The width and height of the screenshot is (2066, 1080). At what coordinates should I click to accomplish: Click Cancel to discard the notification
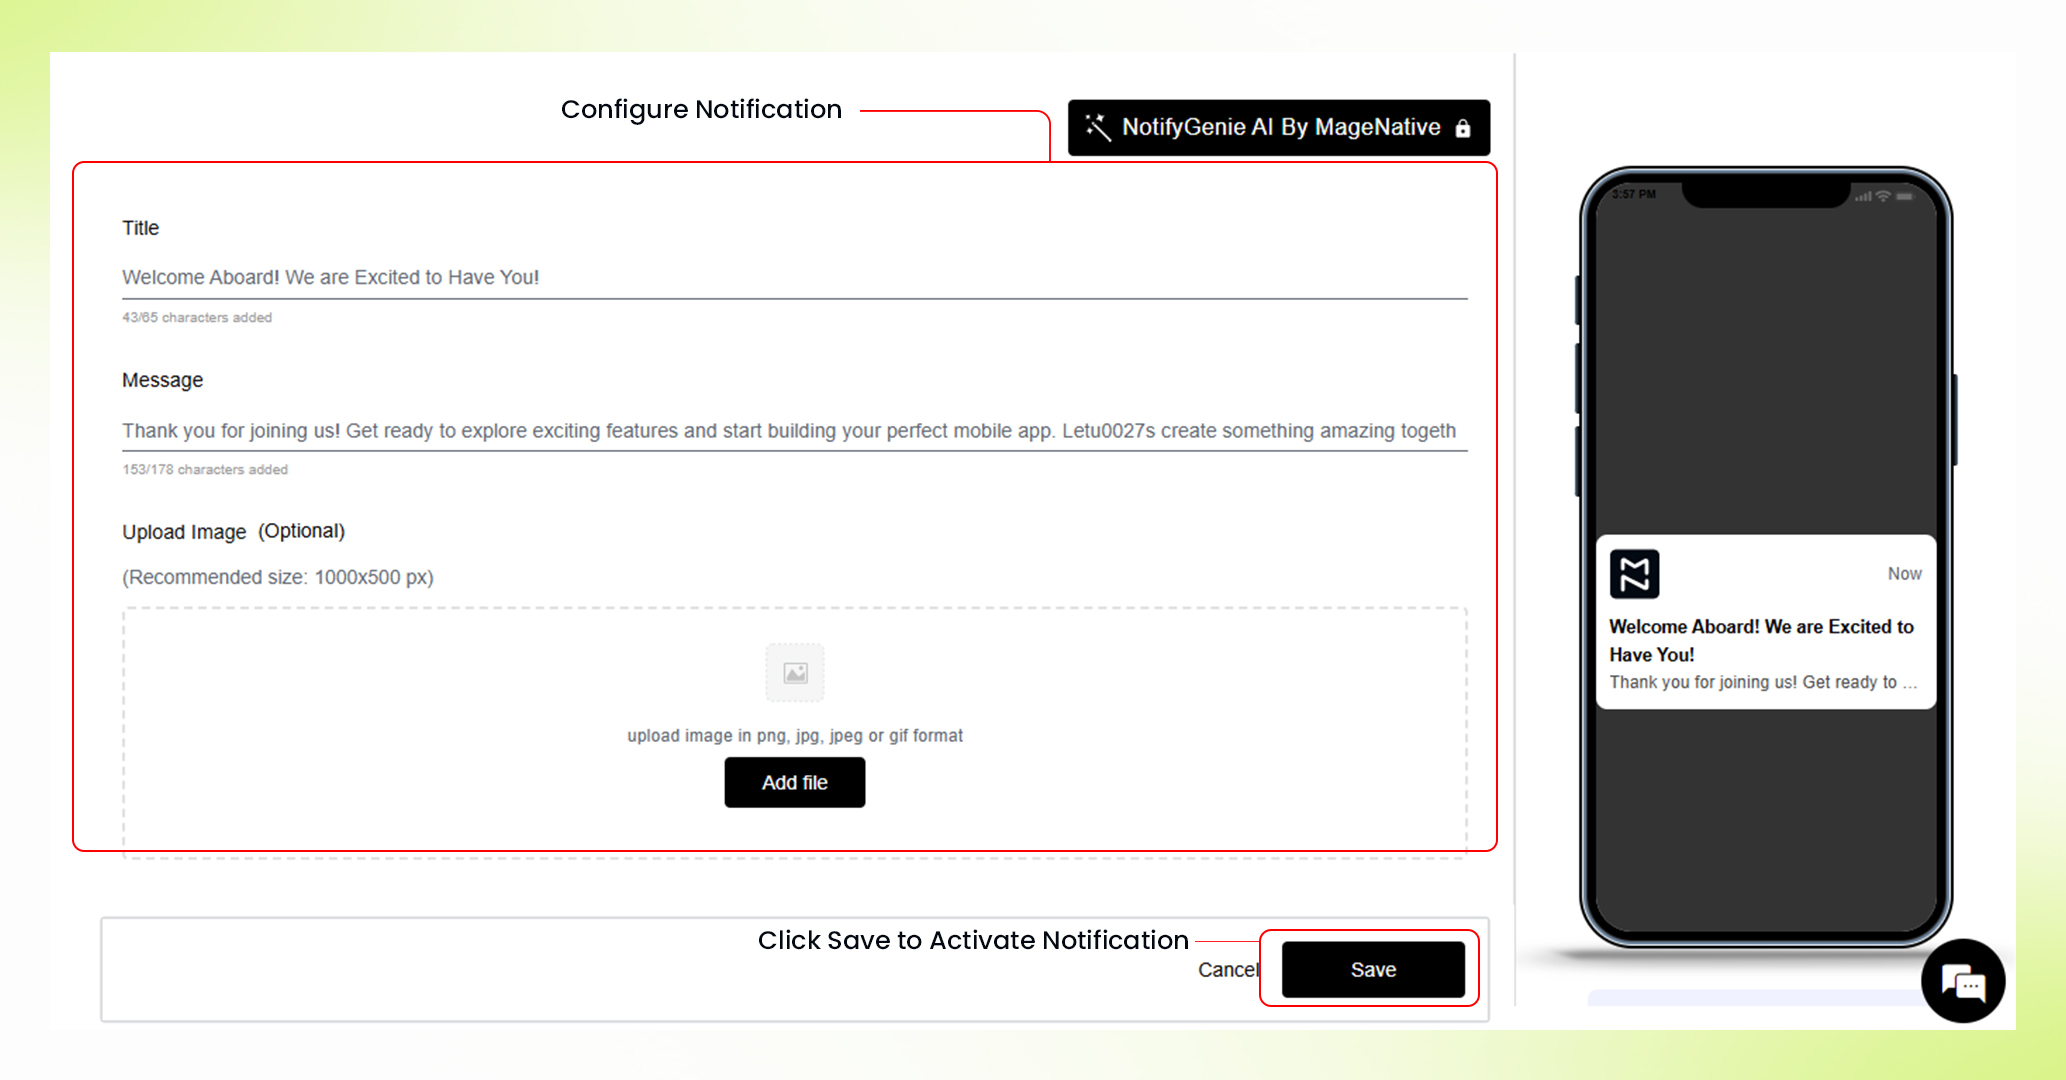[x=1228, y=969]
